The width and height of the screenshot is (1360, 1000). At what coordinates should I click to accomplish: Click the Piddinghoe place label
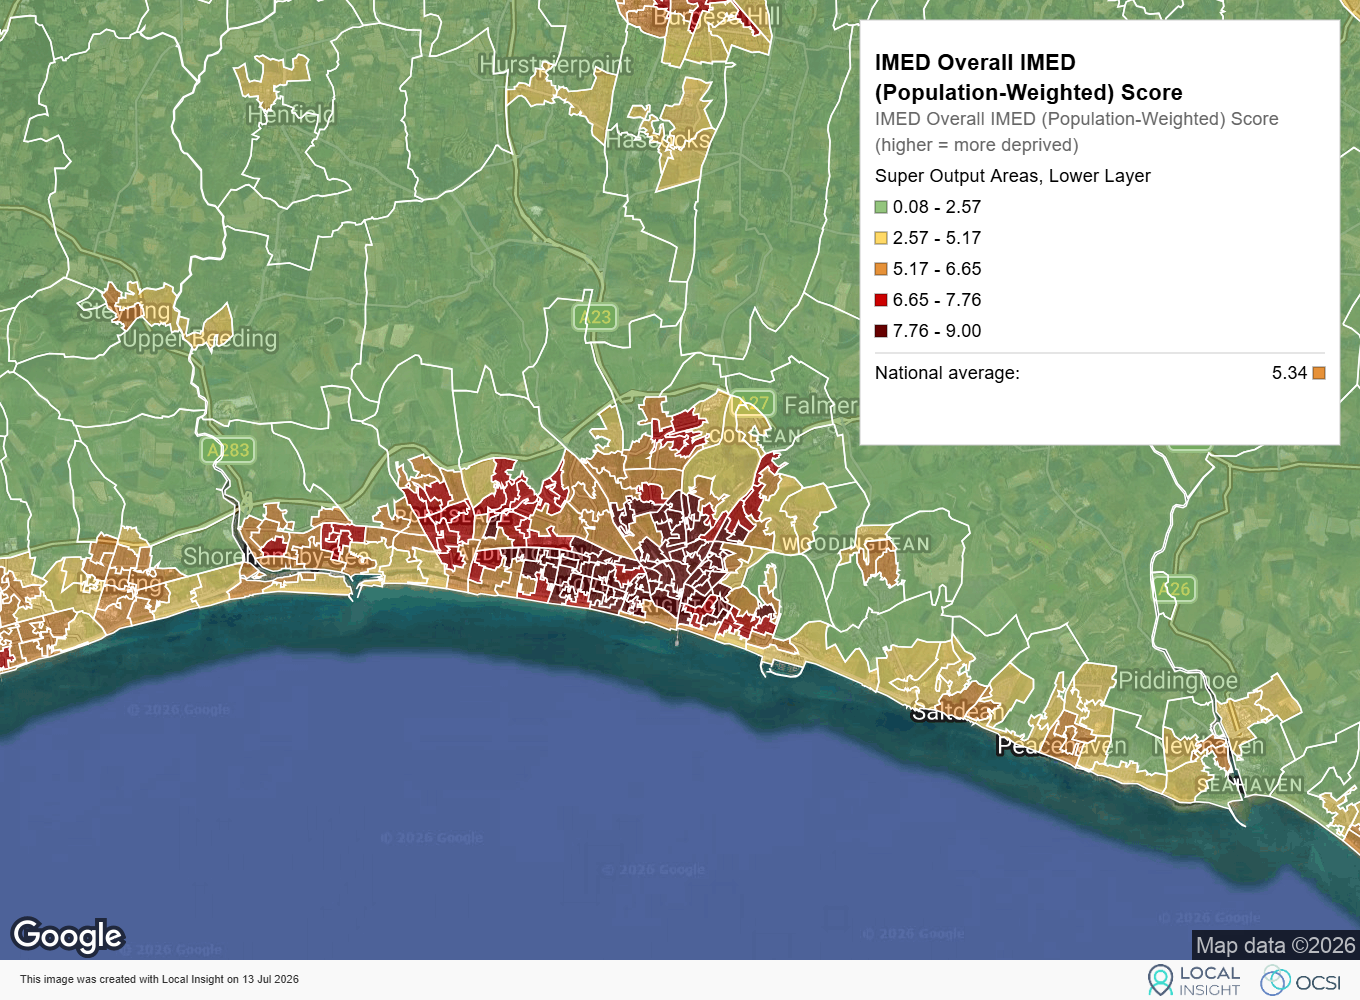[x=1178, y=681]
